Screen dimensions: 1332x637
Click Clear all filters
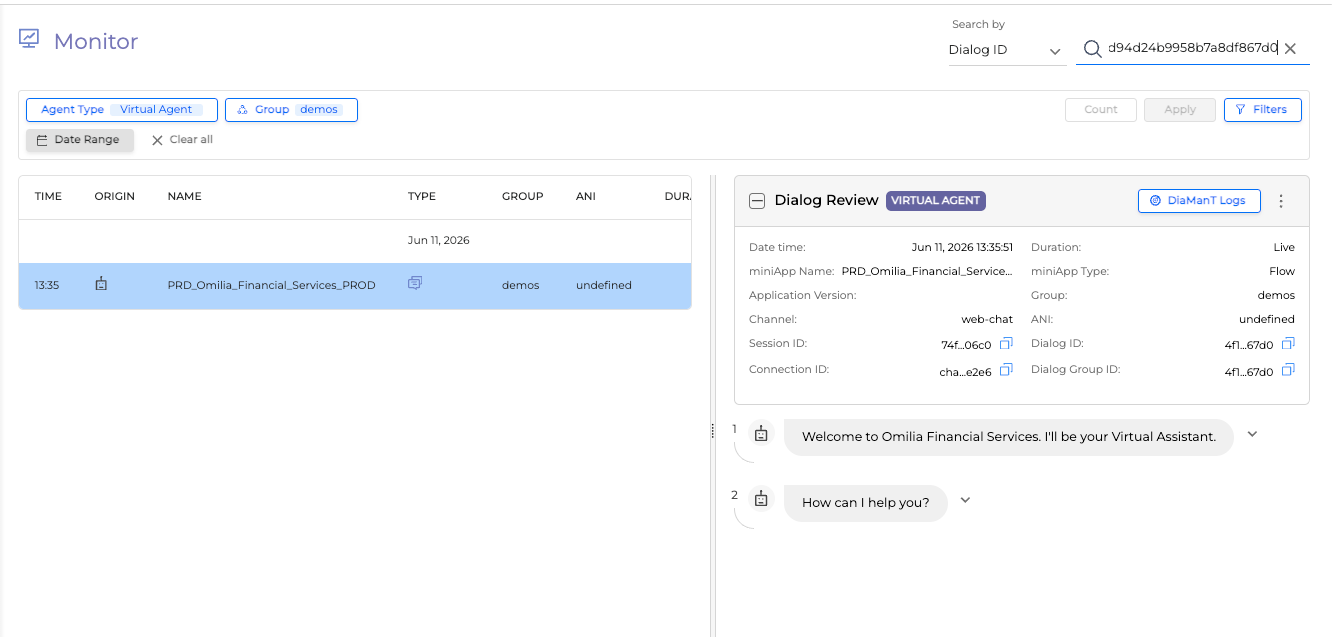point(182,140)
